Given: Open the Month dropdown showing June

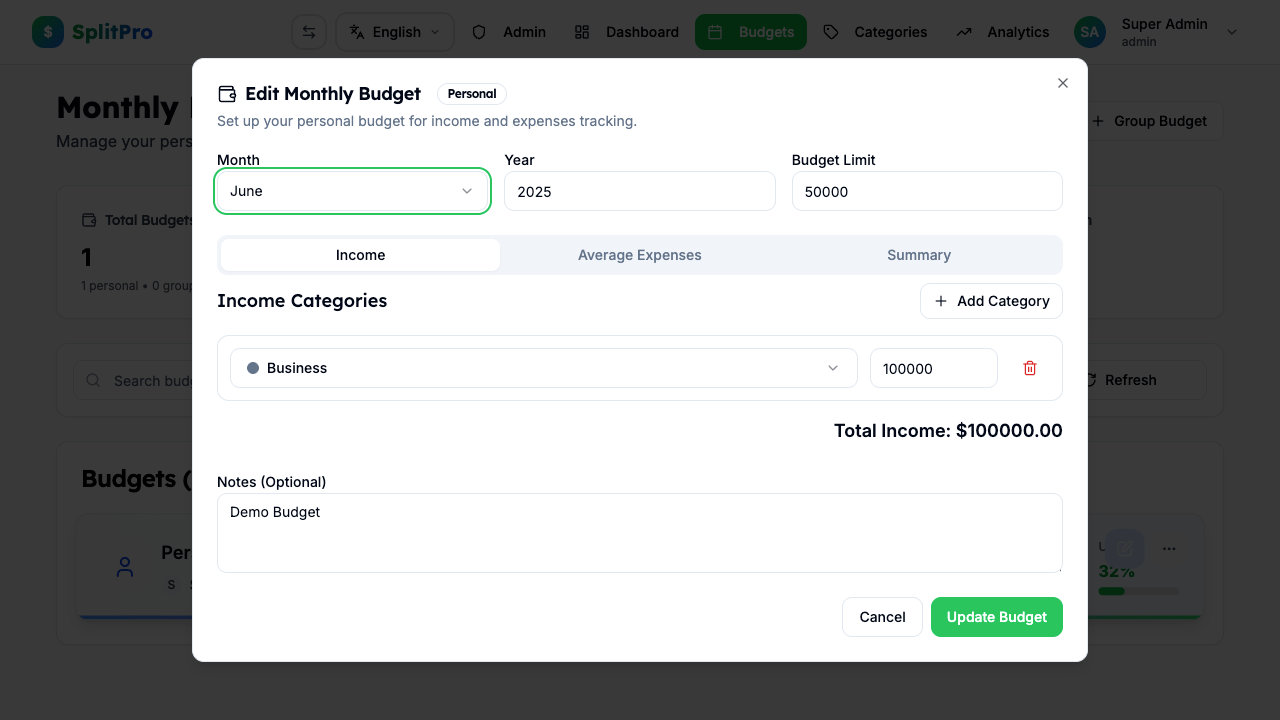Looking at the screenshot, I should tap(352, 190).
